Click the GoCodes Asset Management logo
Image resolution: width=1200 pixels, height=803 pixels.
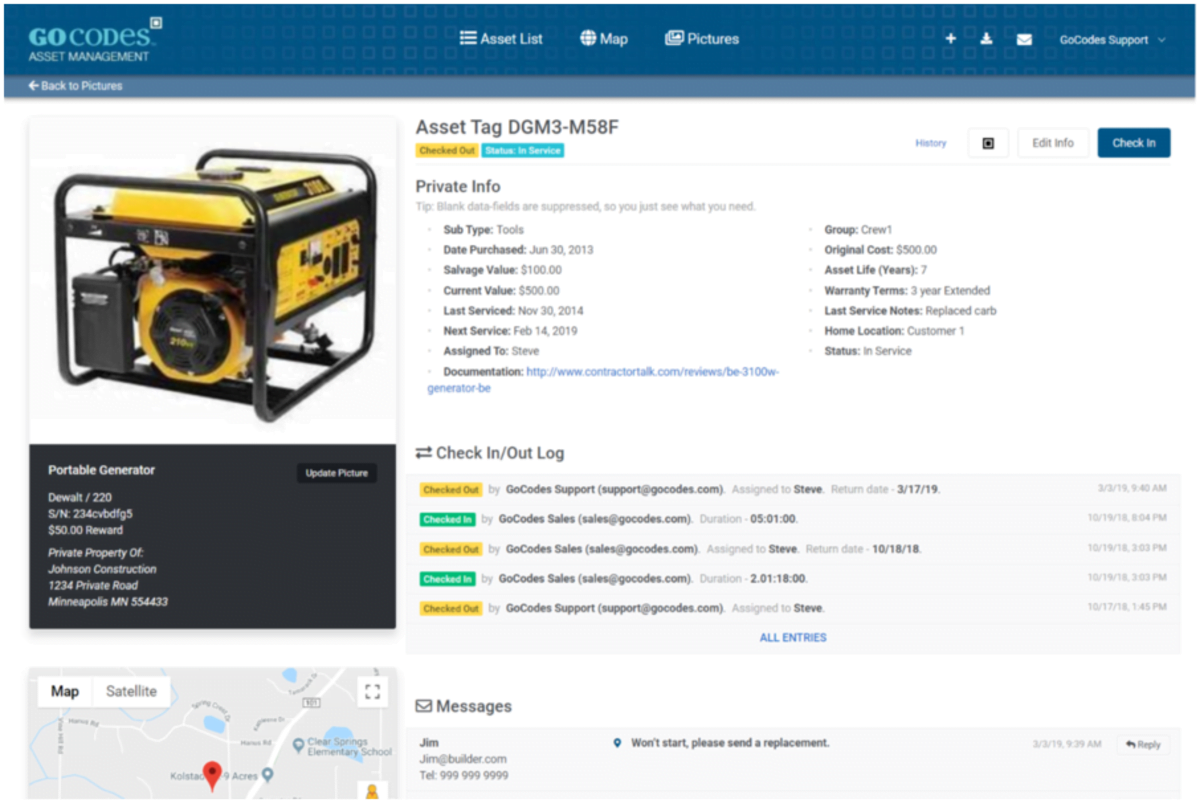tap(95, 40)
